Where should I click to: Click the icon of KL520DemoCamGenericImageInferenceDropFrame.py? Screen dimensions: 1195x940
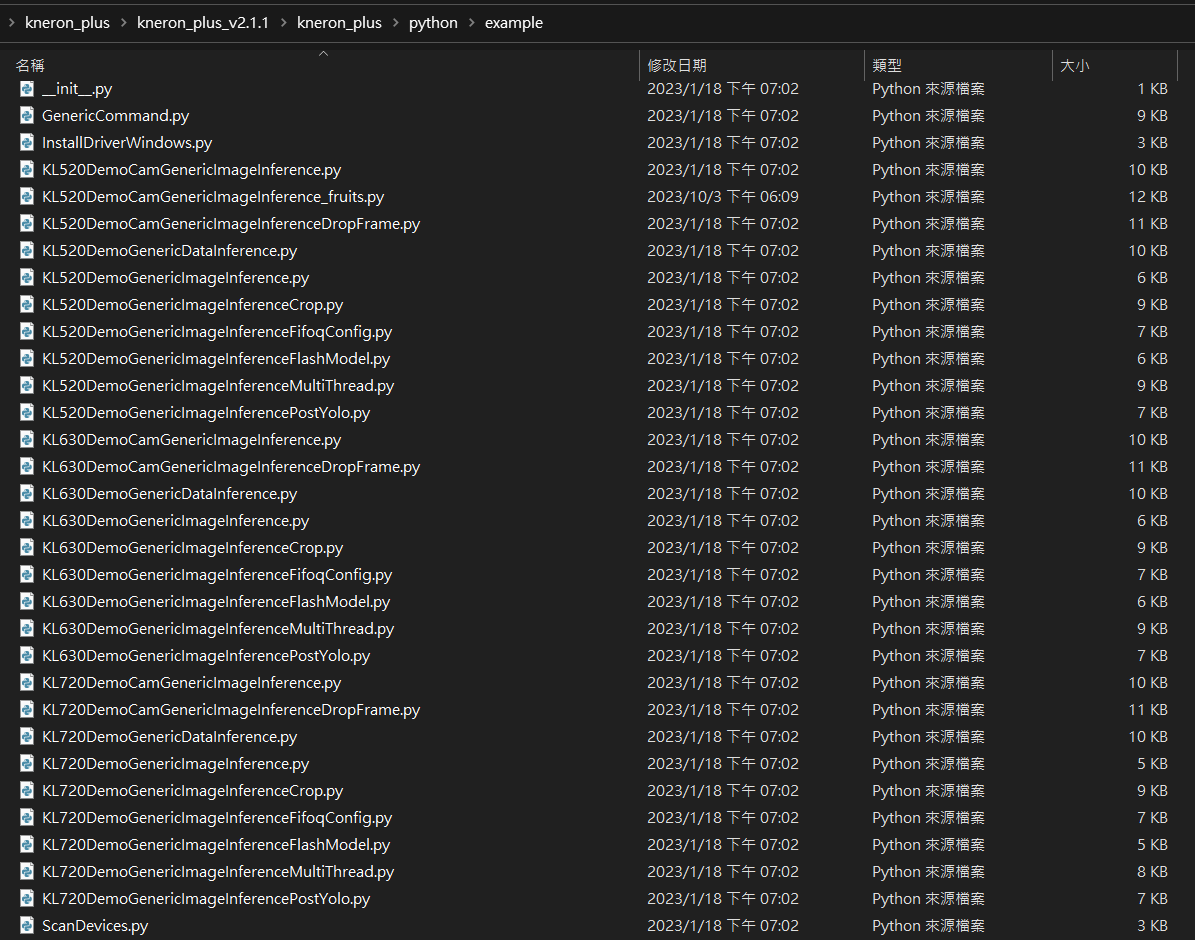[x=27, y=224]
